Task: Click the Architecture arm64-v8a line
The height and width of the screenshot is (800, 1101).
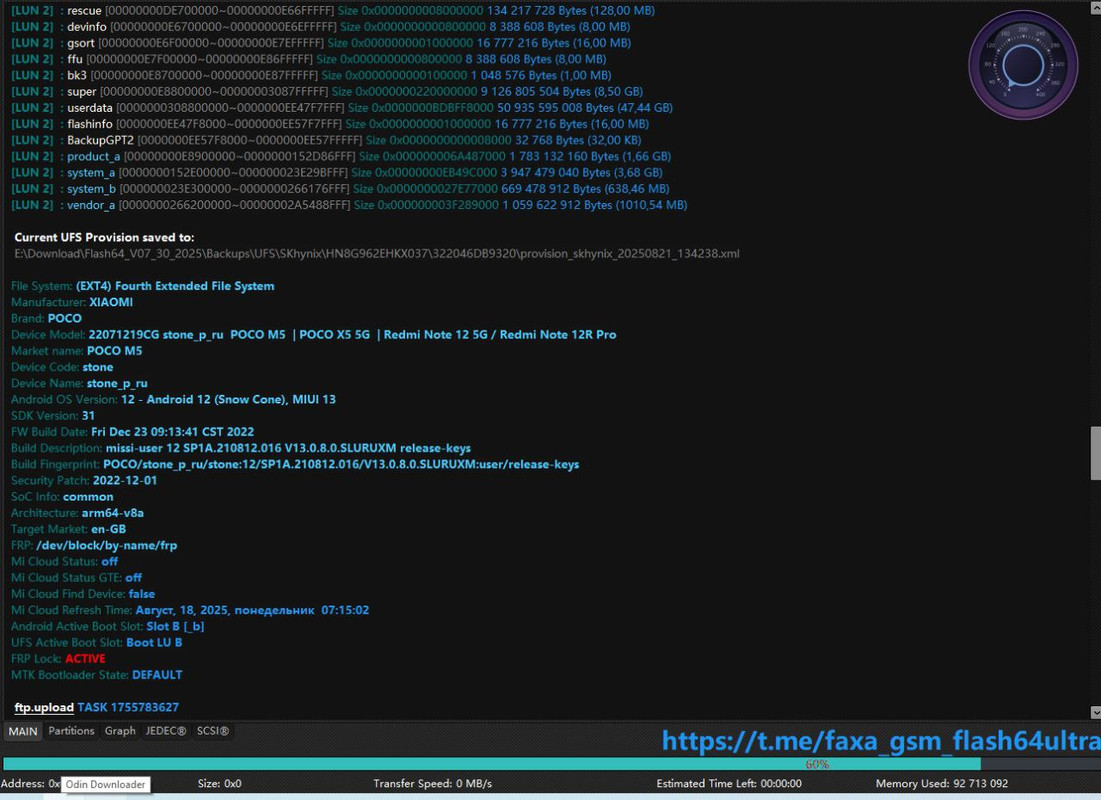Action: pos(77,512)
